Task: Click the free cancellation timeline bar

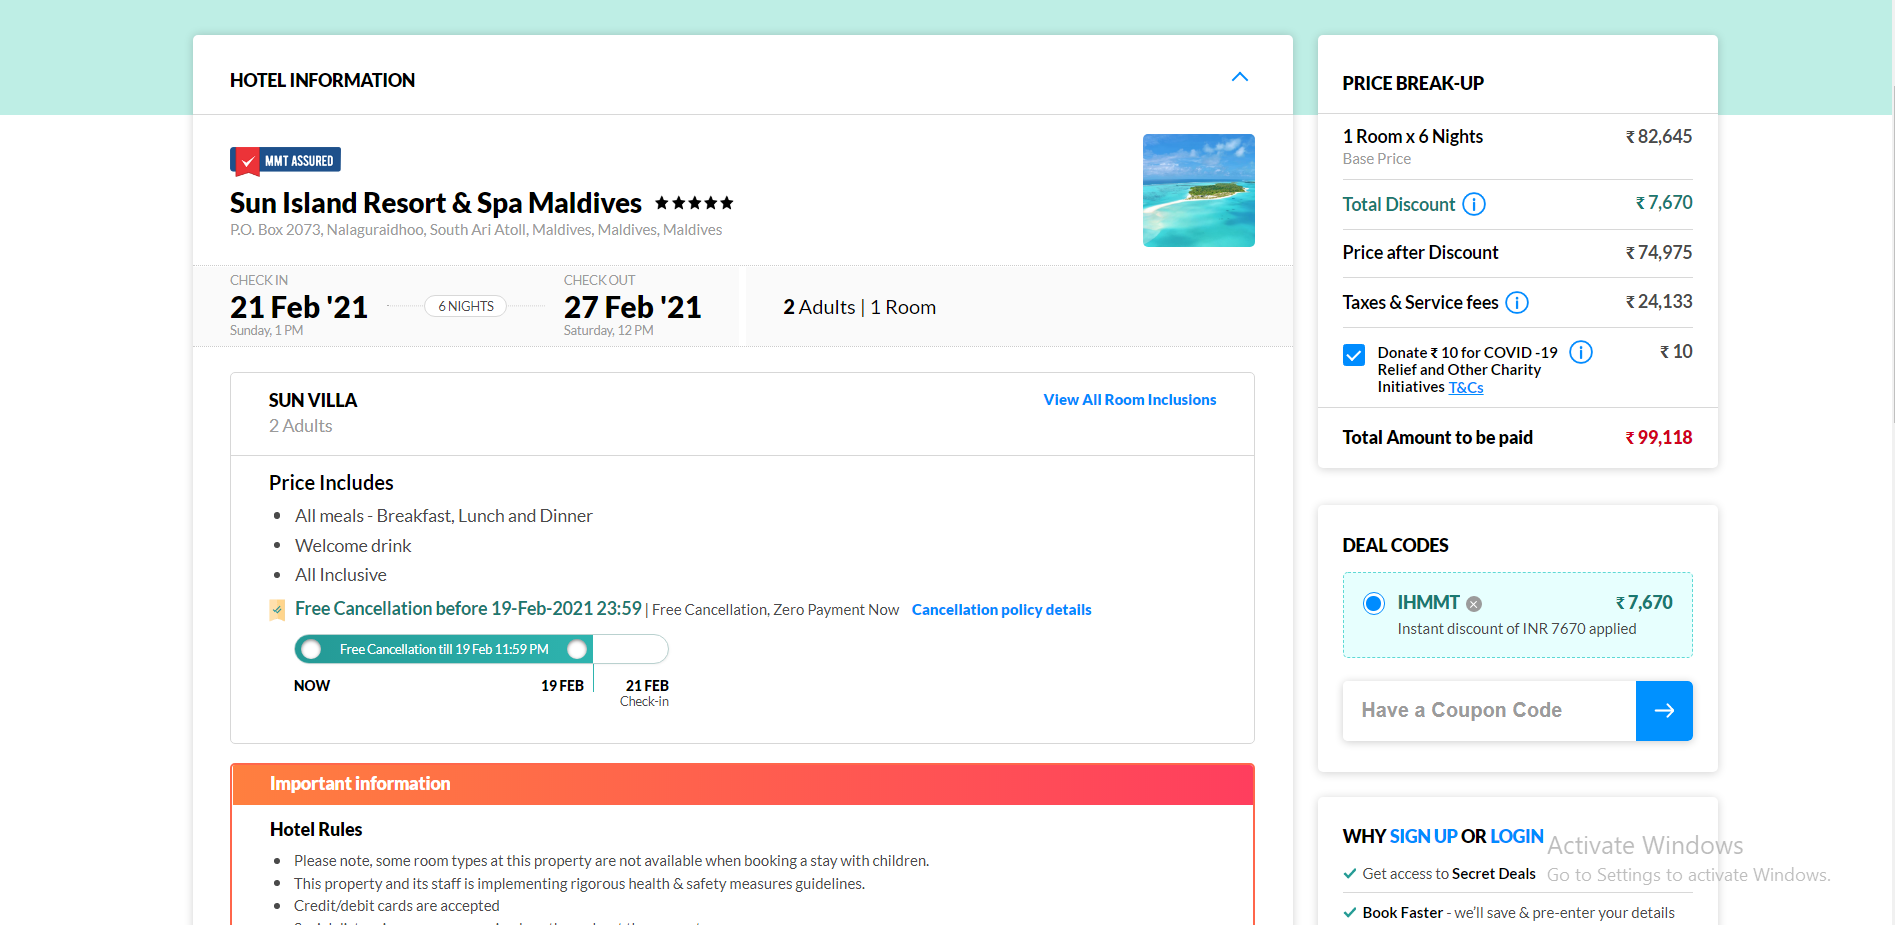Action: (481, 649)
